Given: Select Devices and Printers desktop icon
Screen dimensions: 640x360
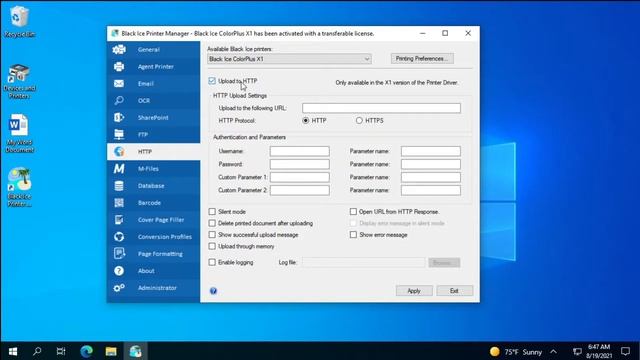Looking at the screenshot, I should coord(19,82).
